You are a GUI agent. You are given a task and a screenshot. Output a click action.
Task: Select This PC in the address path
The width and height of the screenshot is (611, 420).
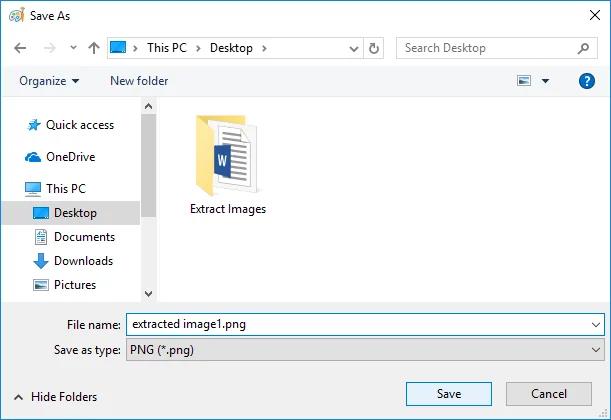[167, 48]
